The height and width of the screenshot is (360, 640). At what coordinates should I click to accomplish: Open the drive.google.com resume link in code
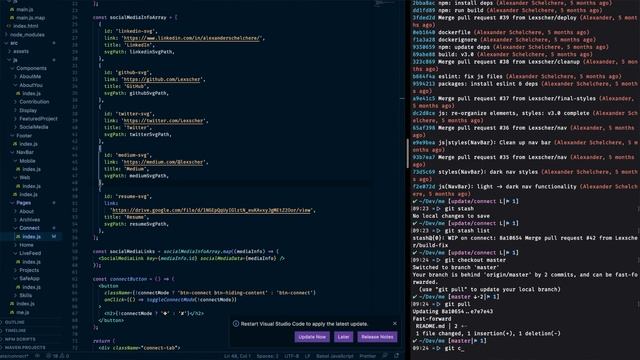(x=211, y=210)
